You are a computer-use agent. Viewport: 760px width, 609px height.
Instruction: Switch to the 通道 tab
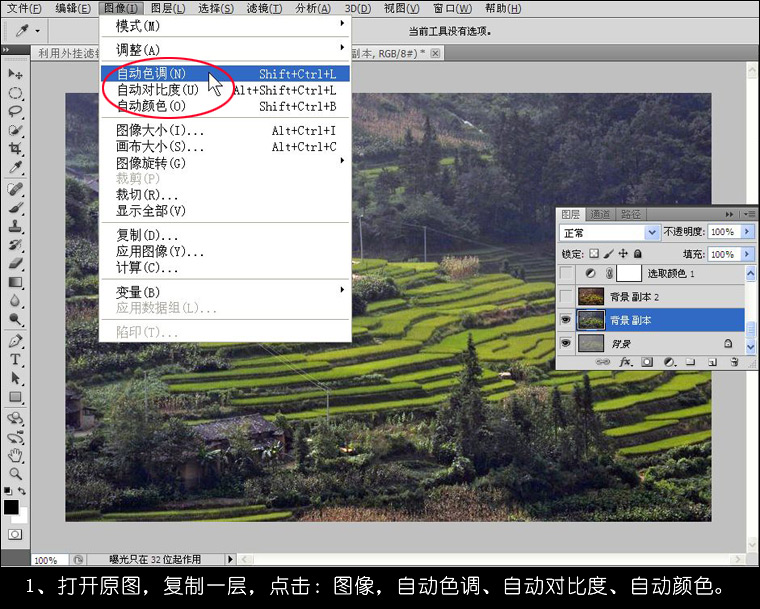(x=600, y=214)
